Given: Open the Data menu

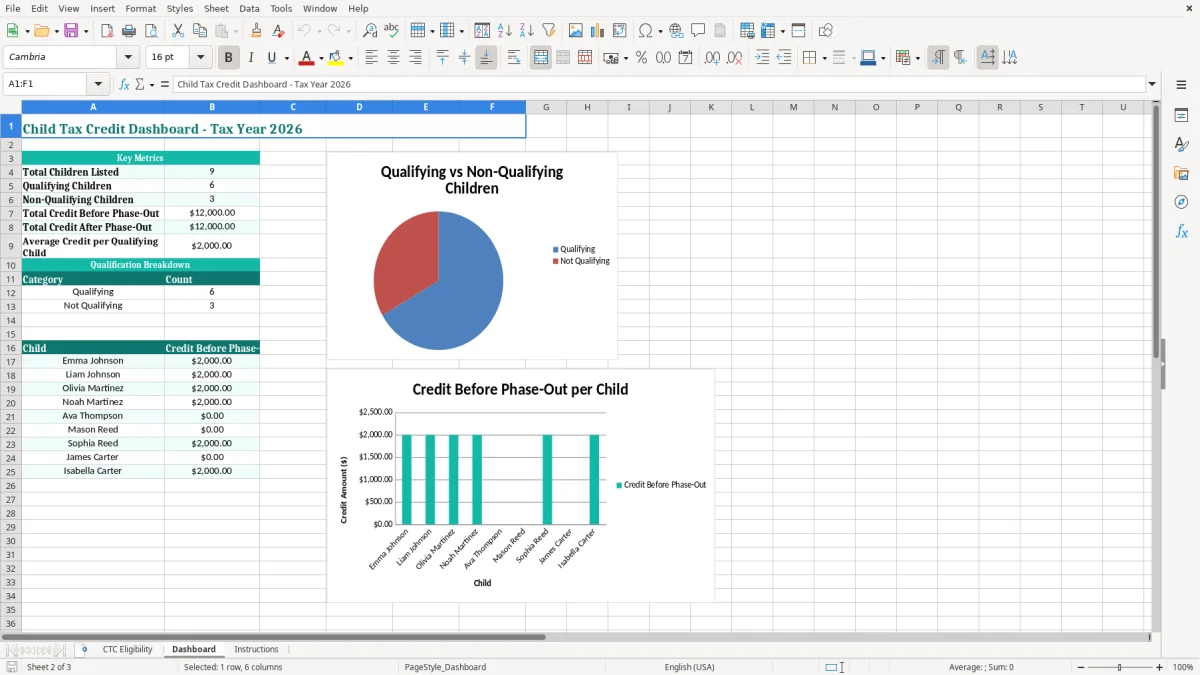Looking at the screenshot, I should point(249,8).
